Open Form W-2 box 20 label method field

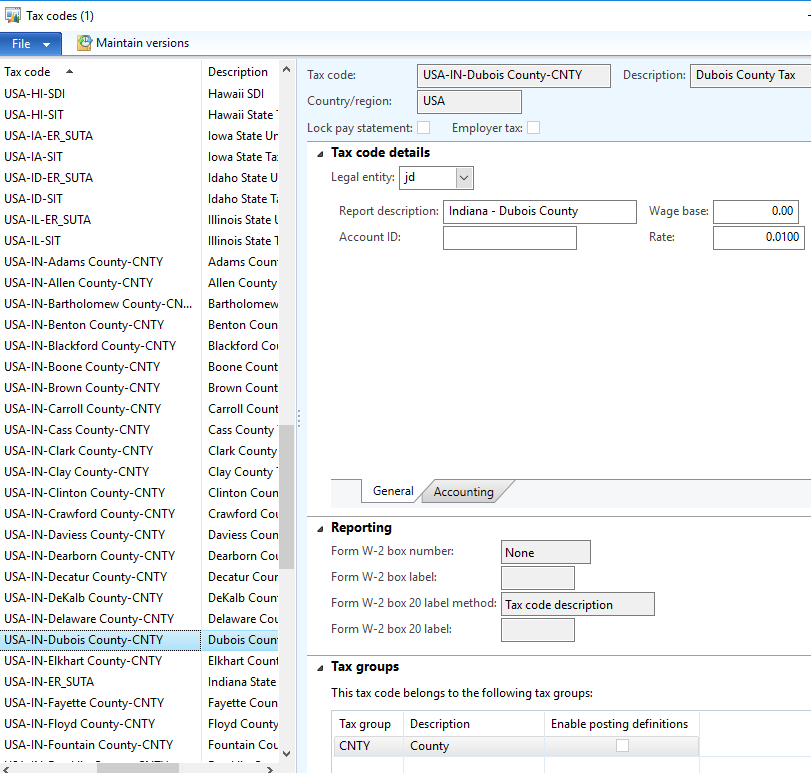pyautogui.click(x=578, y=604)
